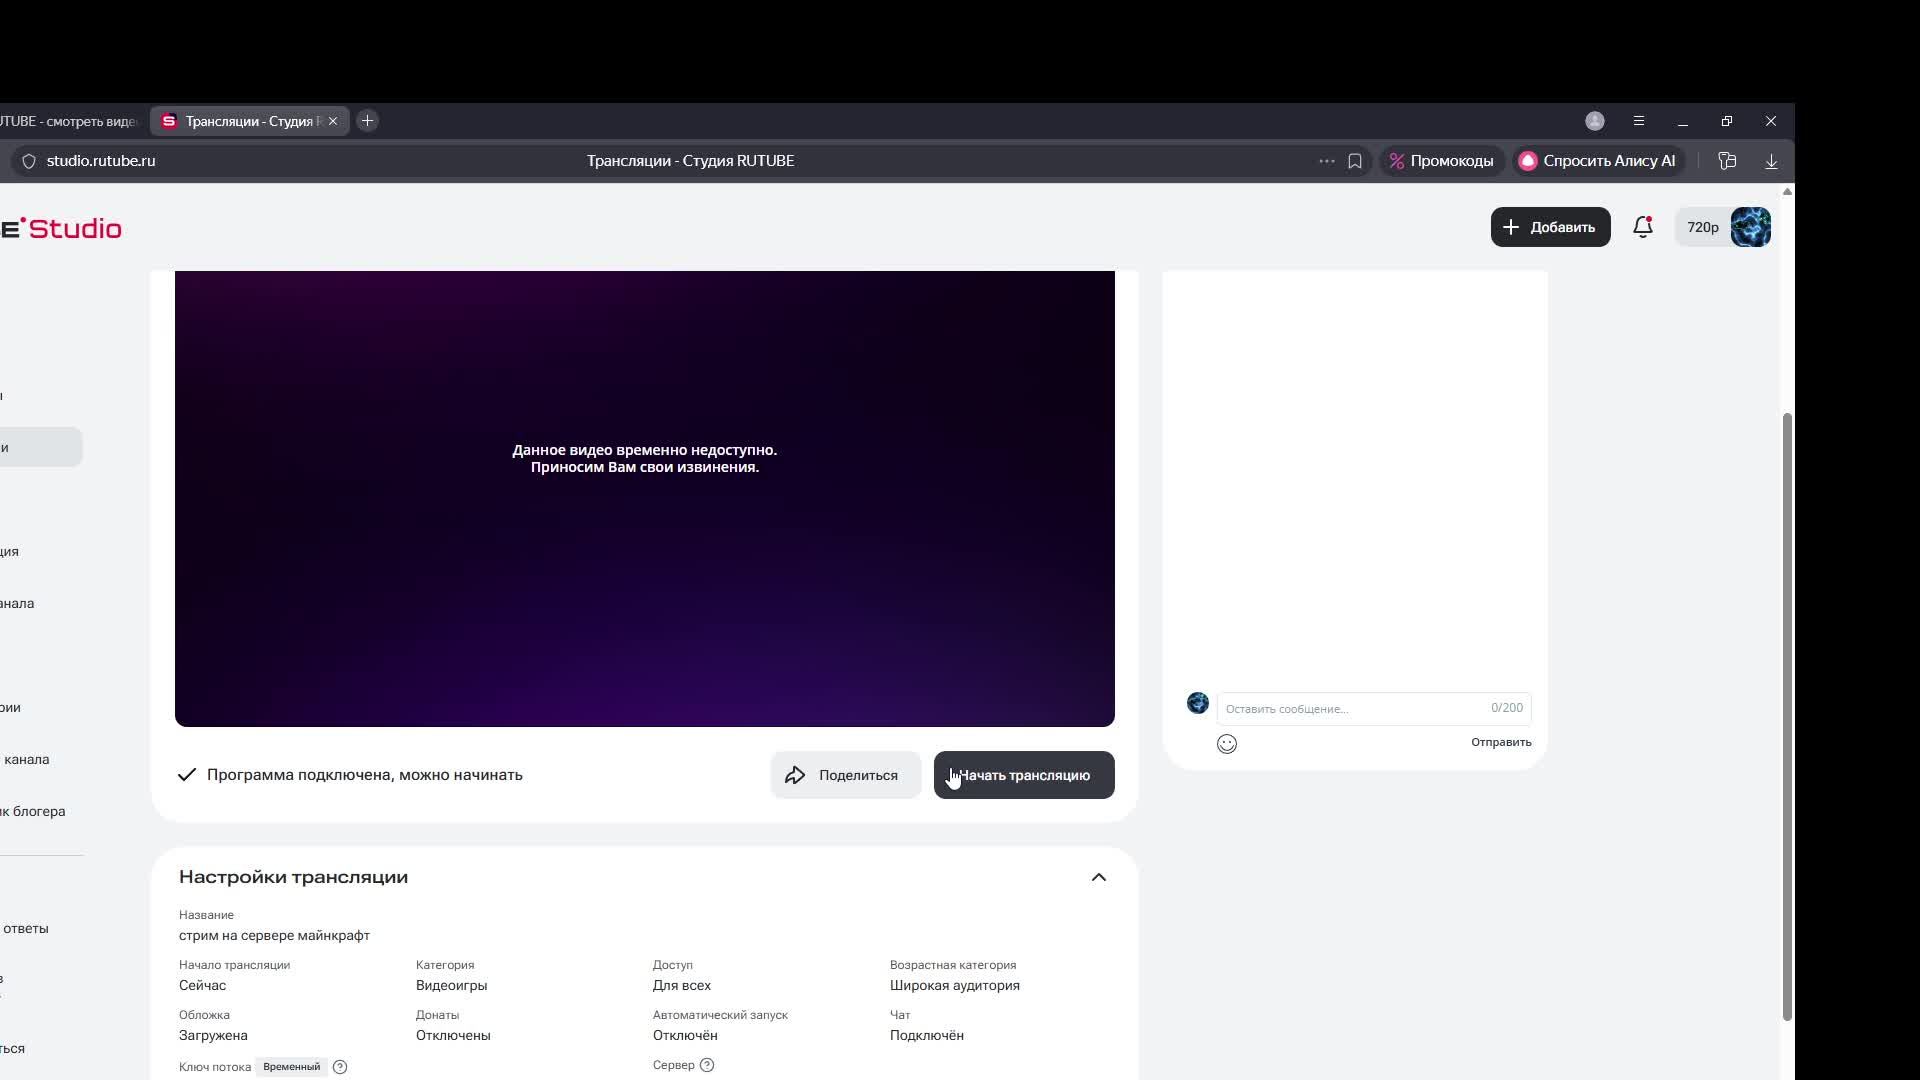This screenshot has width=1920, height=1080.
Task: Click the channel avatar in the header
Action: (1750, 227)
